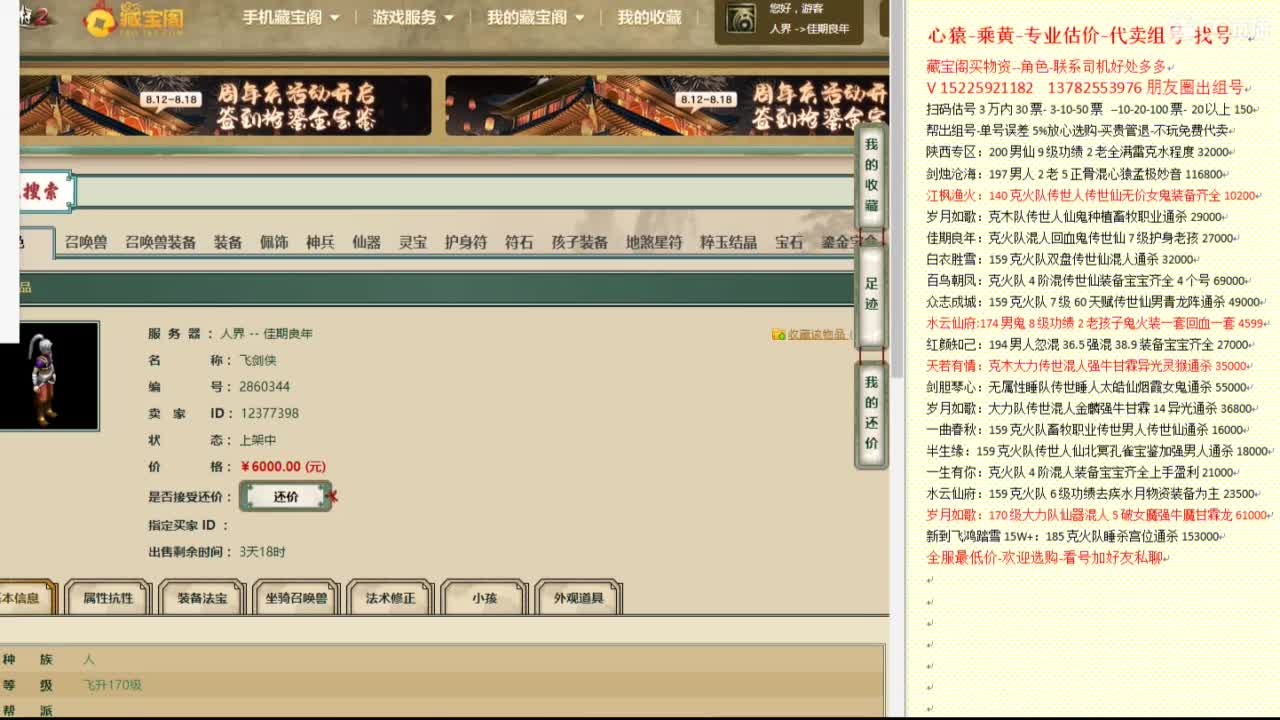Go to 我的收藏 in the top navigation
Image resolution: width=1280 pixels, height=720 pixels.
point(649,17)
